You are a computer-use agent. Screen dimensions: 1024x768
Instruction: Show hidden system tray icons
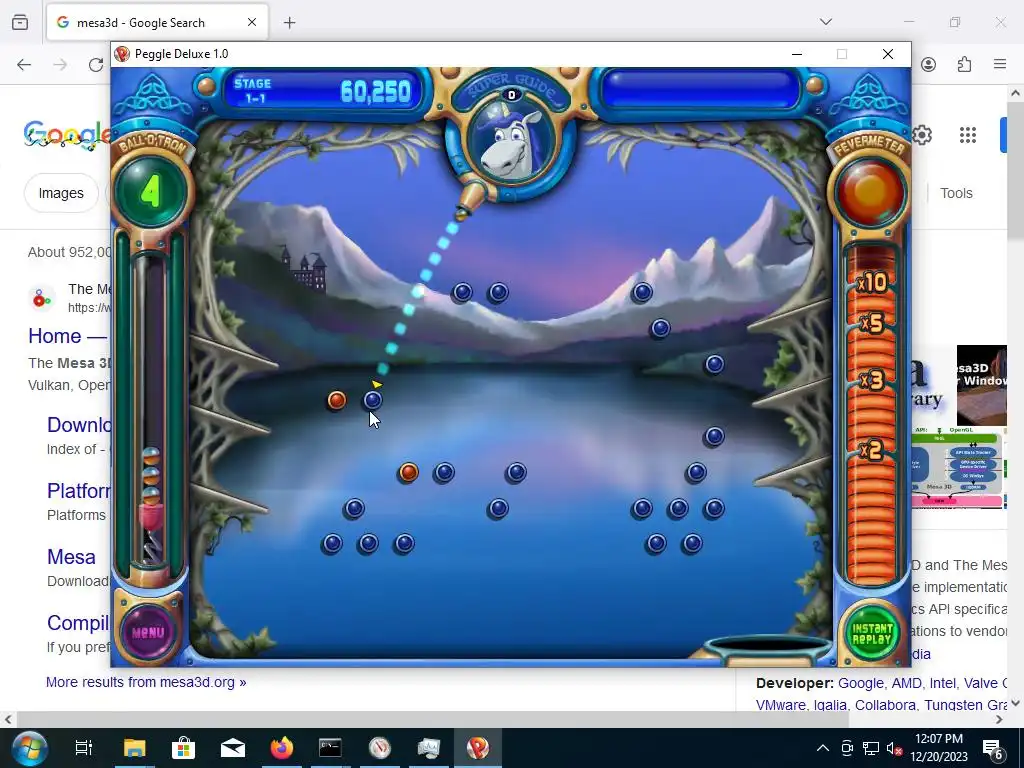tap(823, 748)
